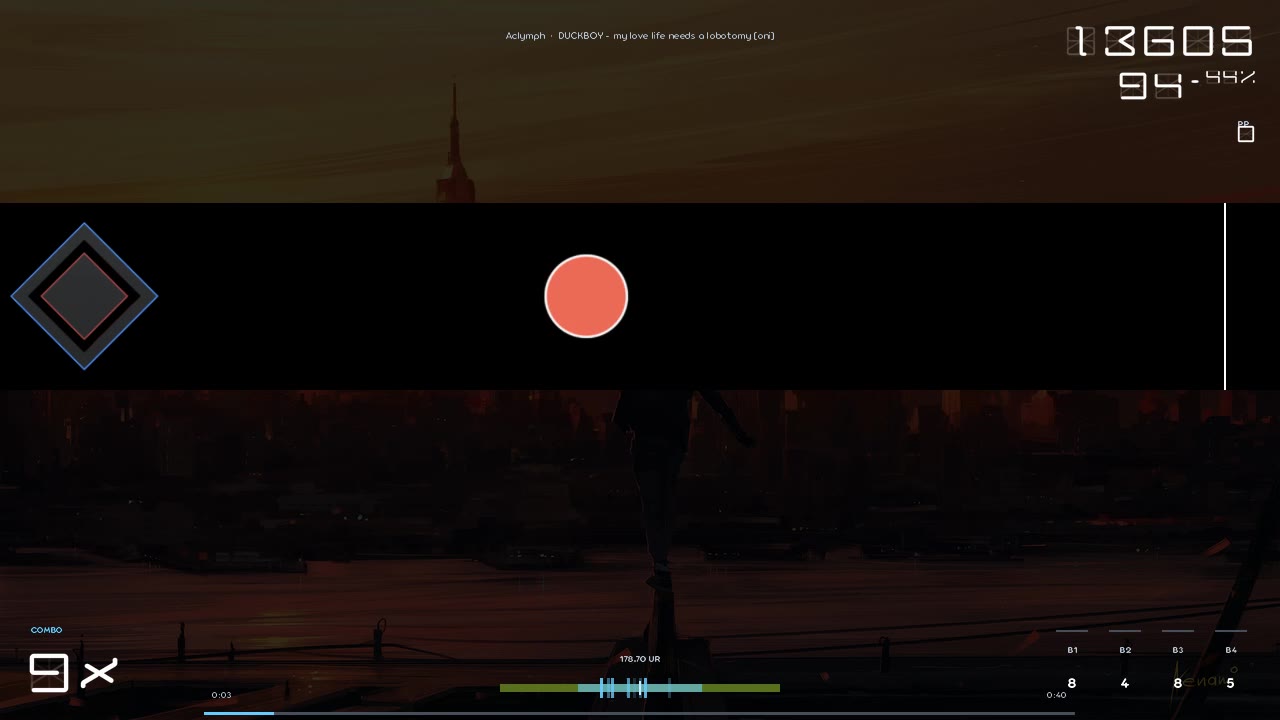
Task: Click the white vertical bar line
Action: pos(1225,296)
